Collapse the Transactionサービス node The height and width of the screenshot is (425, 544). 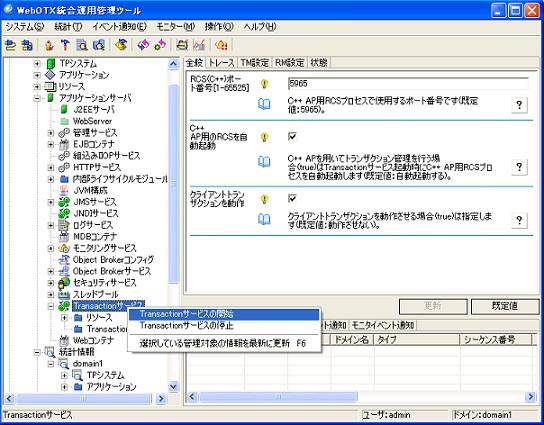tap(51, 306)
